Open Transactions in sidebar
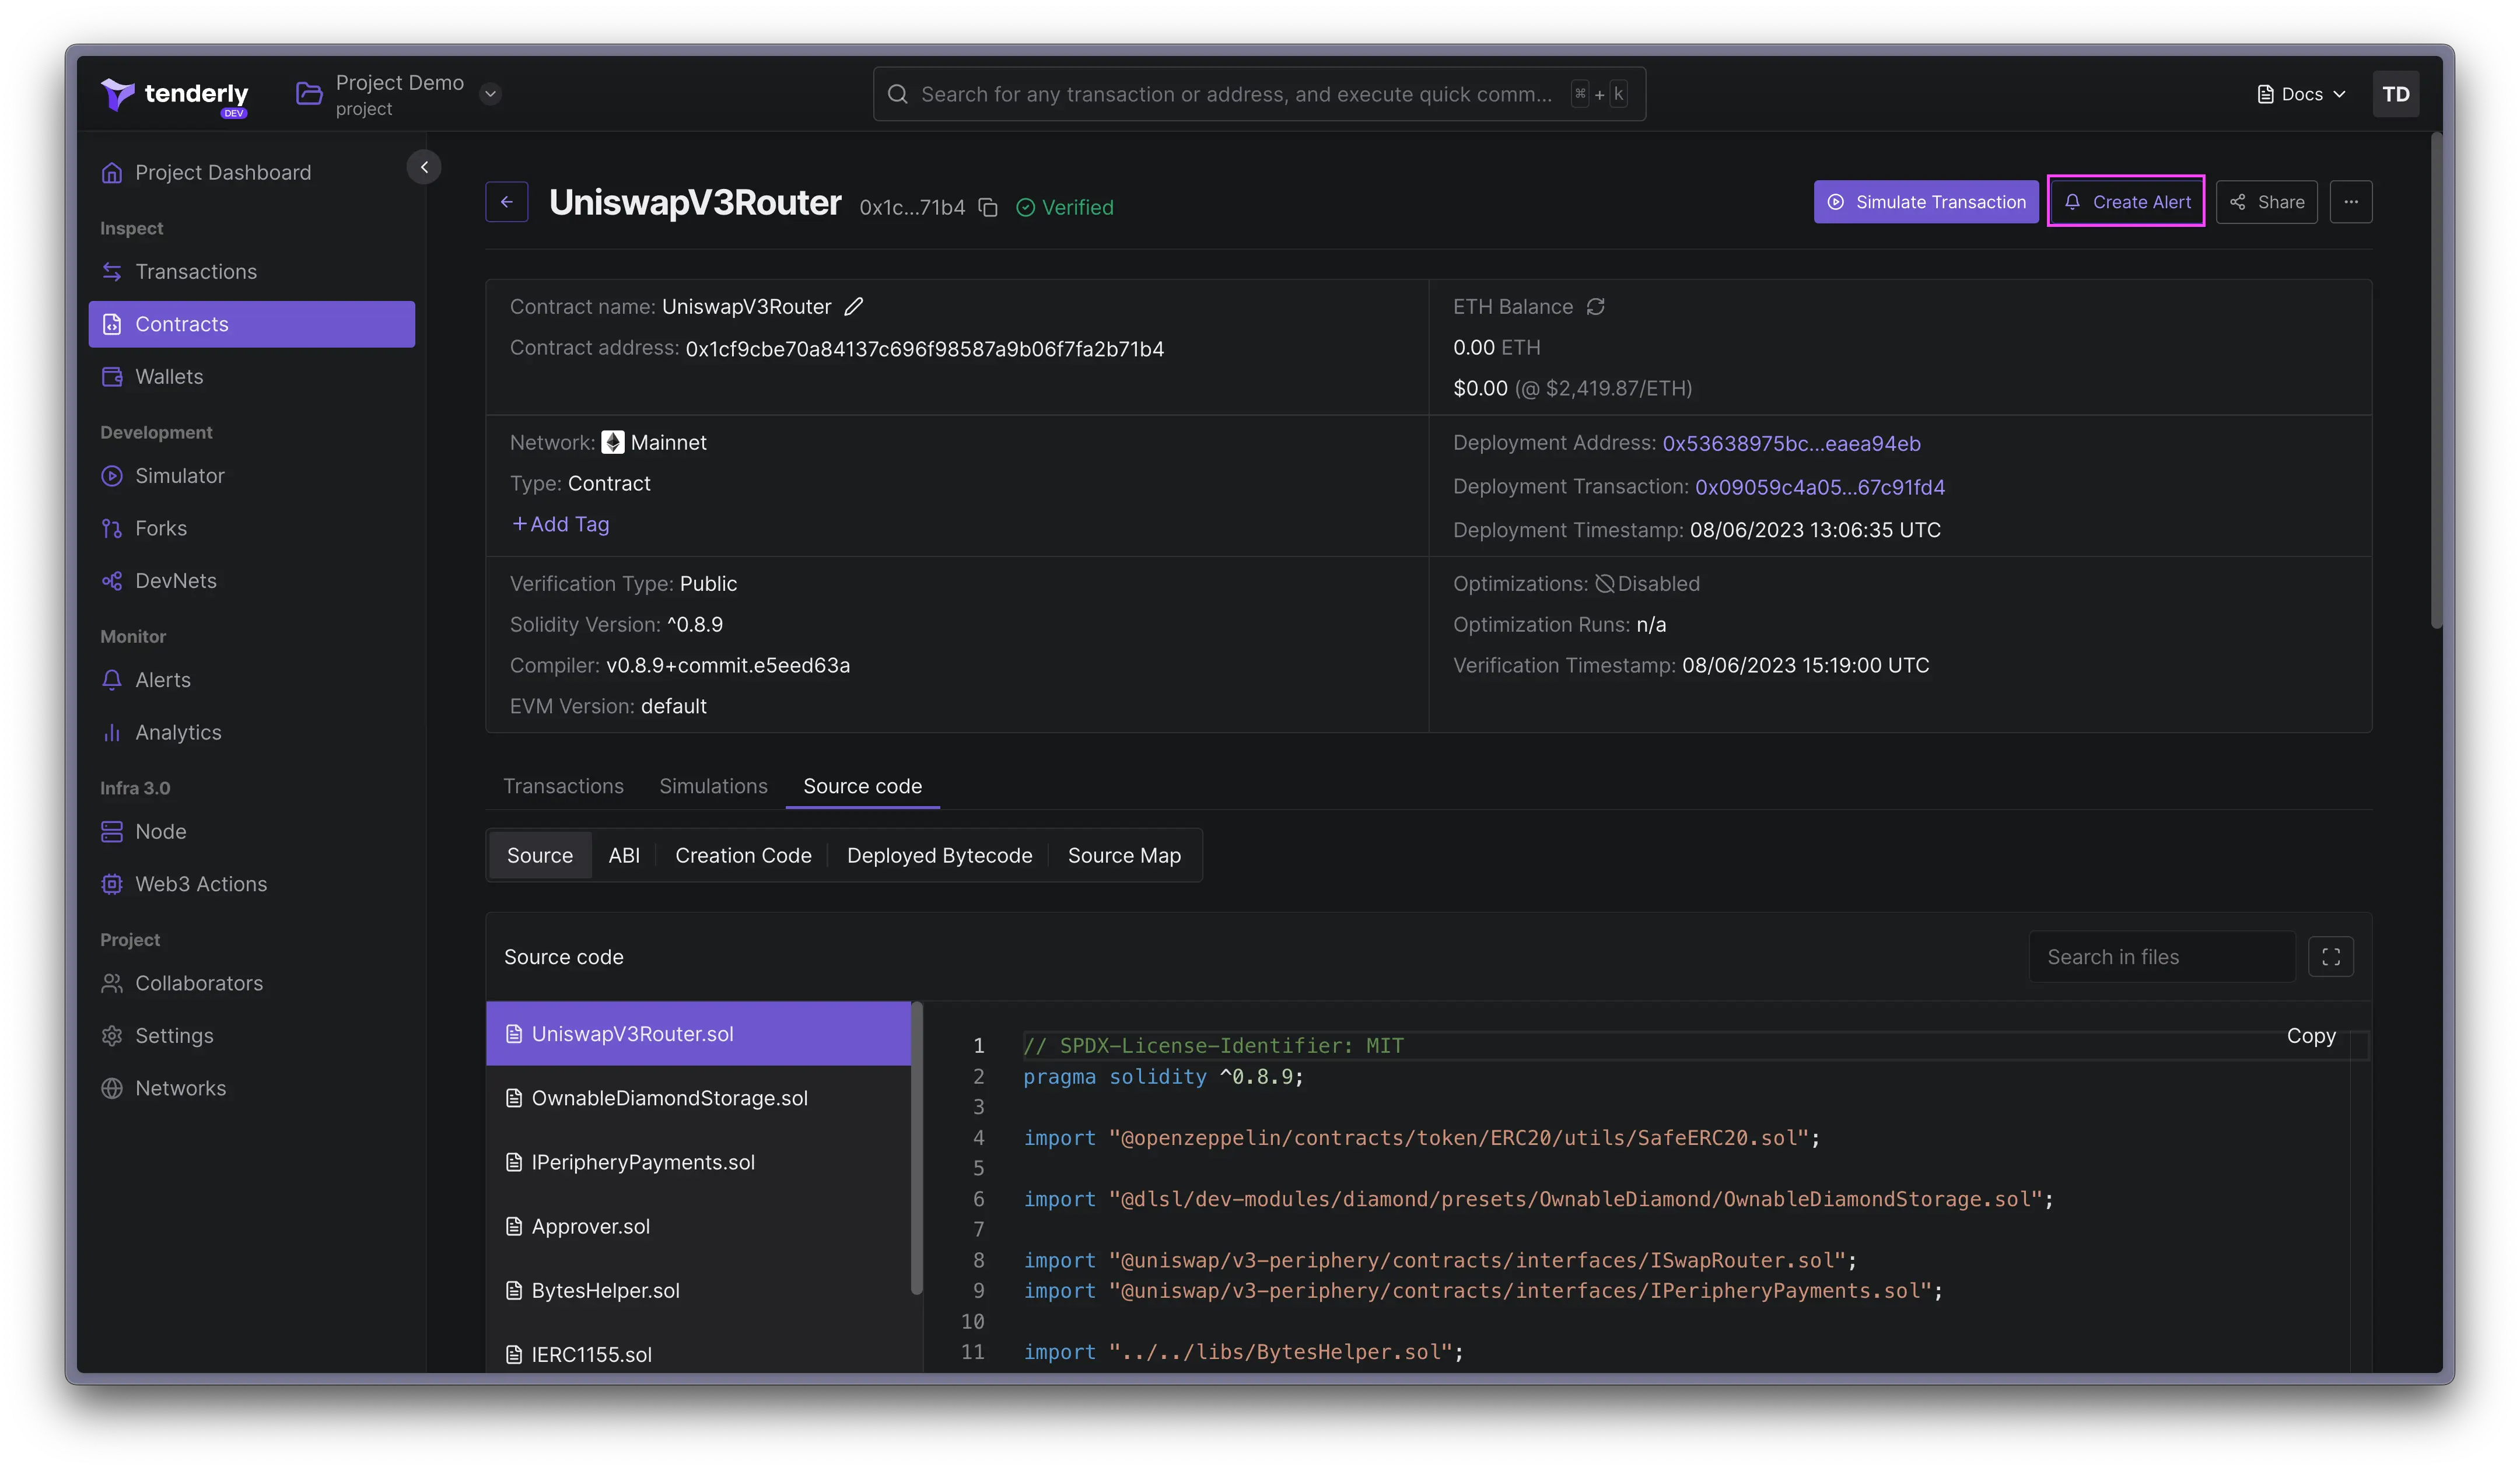Viewport: 2520px width, 1471px height. (x=252, y=272)
